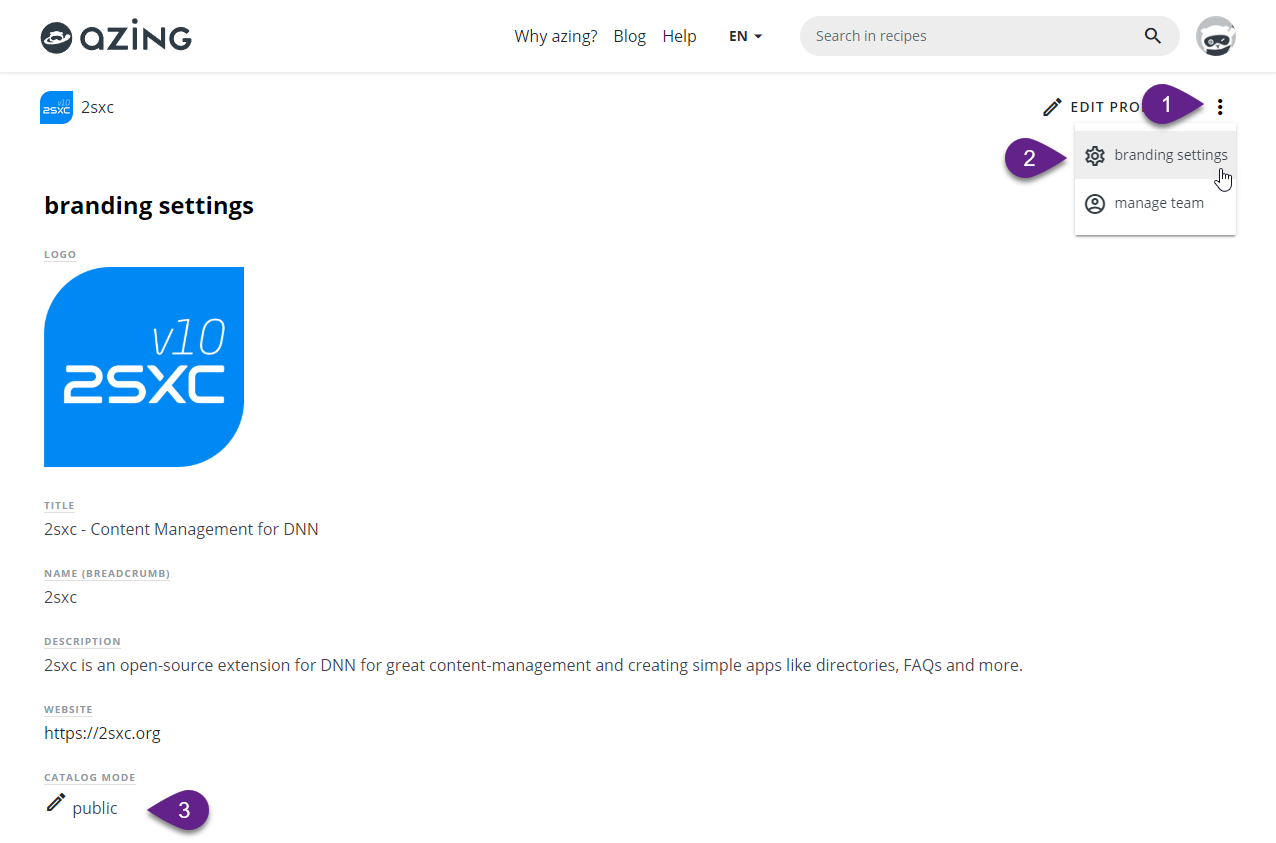This screenshot has width=1276, height=843.
Task: Click the 2sxc breadcrumb name text
Action: point(97,107)
